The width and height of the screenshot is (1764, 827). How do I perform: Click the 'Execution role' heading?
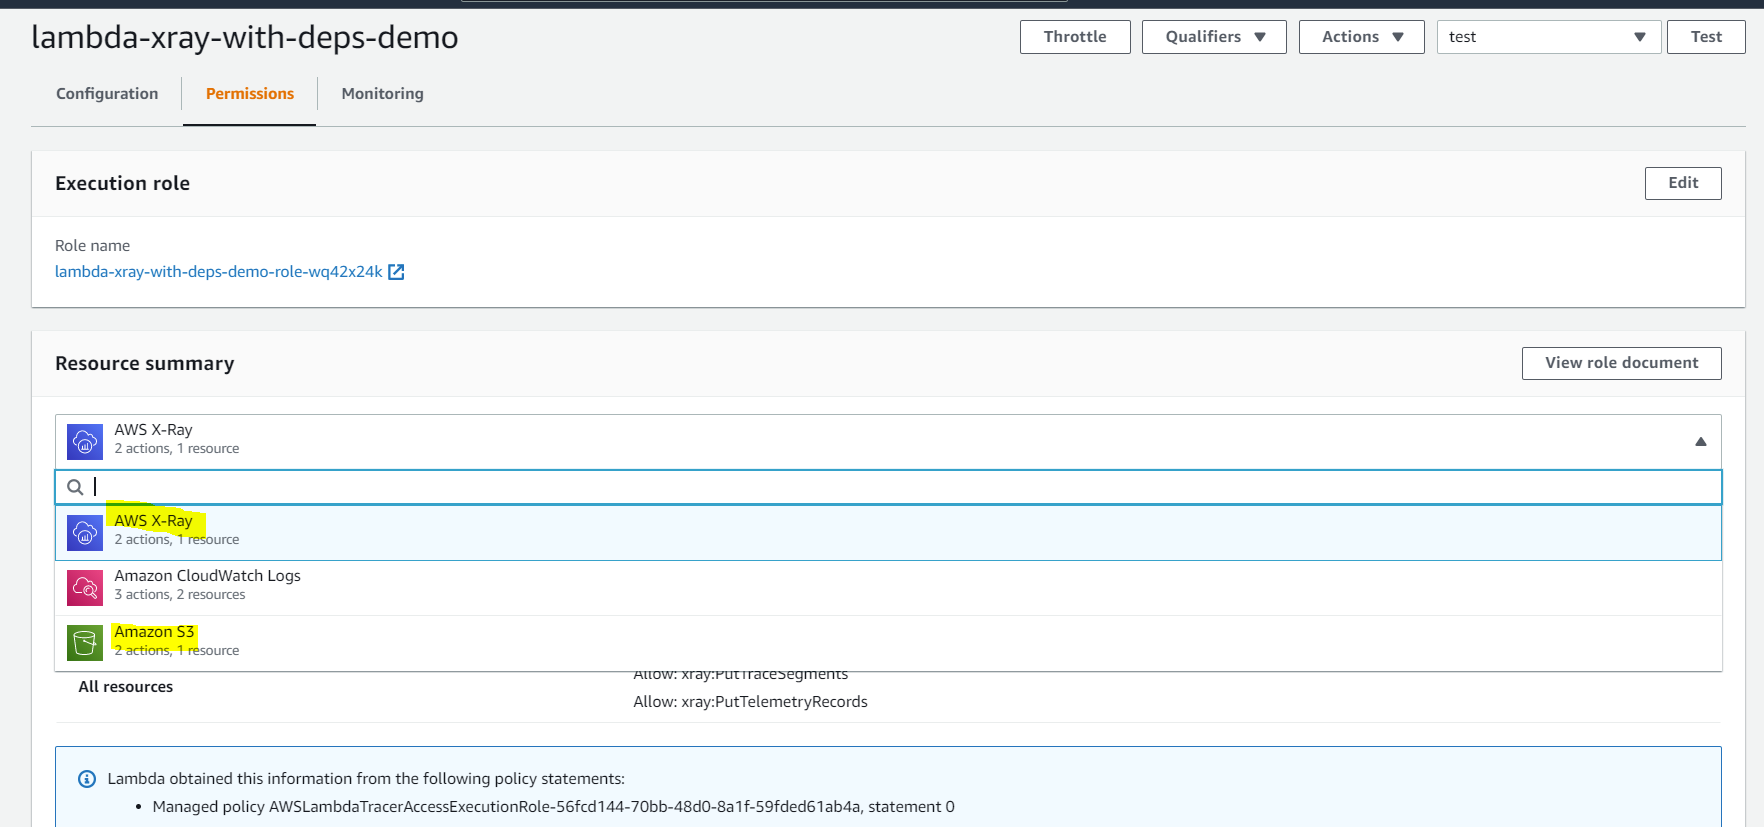click(123, 184)
